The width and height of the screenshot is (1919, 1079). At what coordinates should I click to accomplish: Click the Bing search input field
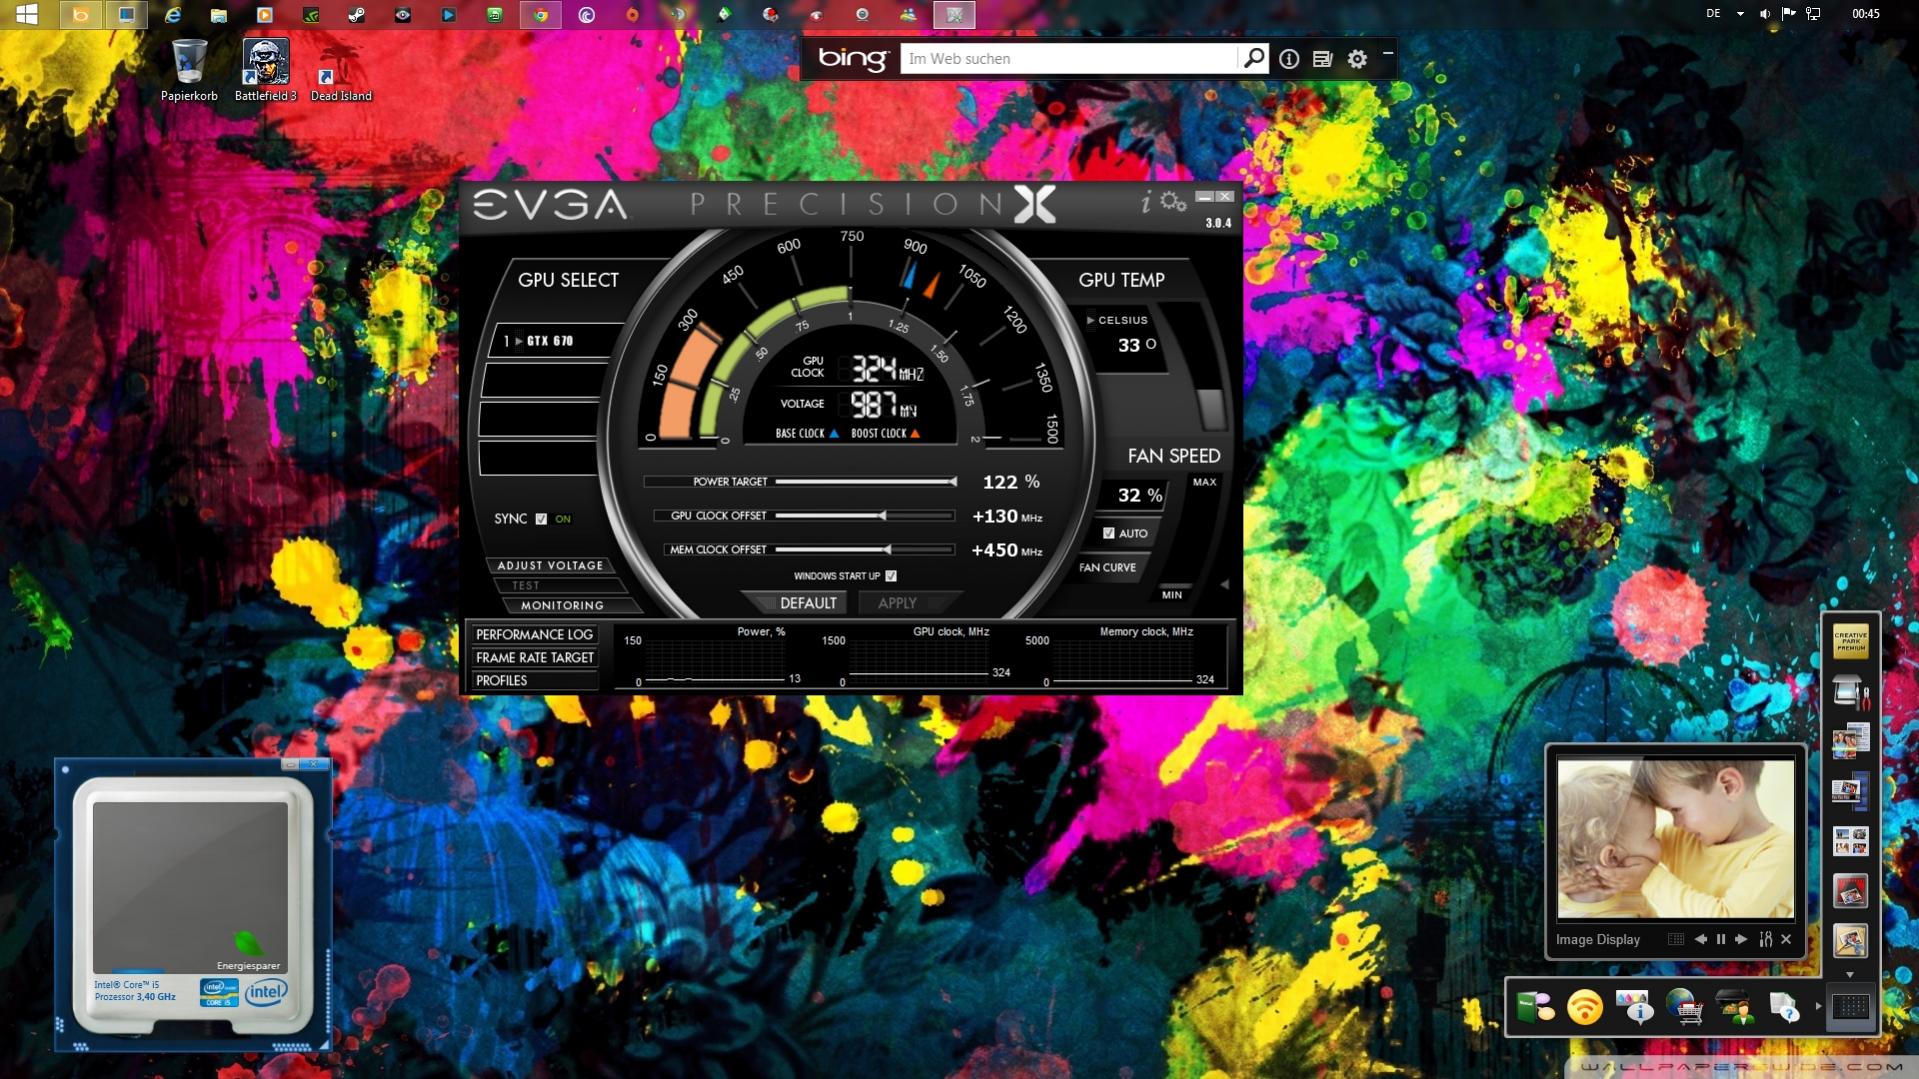tap(1069, 58)
